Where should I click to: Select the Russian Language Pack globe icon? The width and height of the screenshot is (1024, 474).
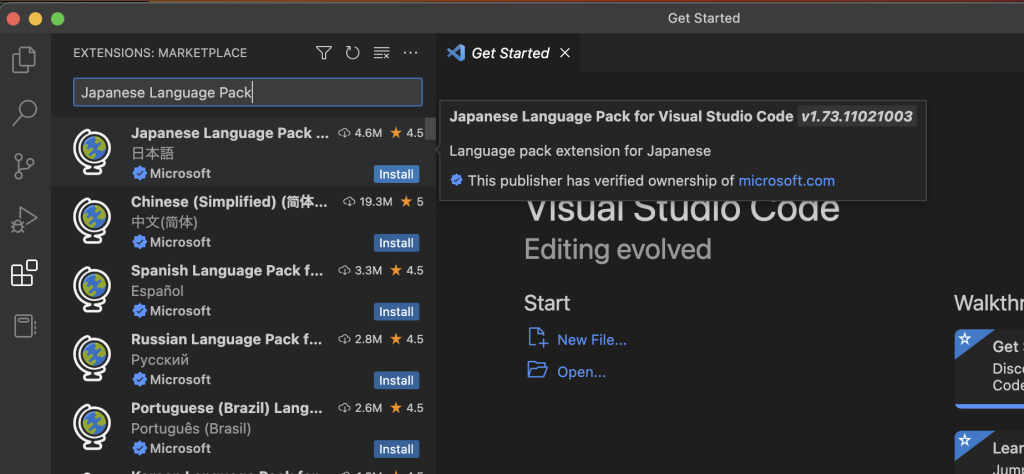pyautogui.click(x=92, y=358)
